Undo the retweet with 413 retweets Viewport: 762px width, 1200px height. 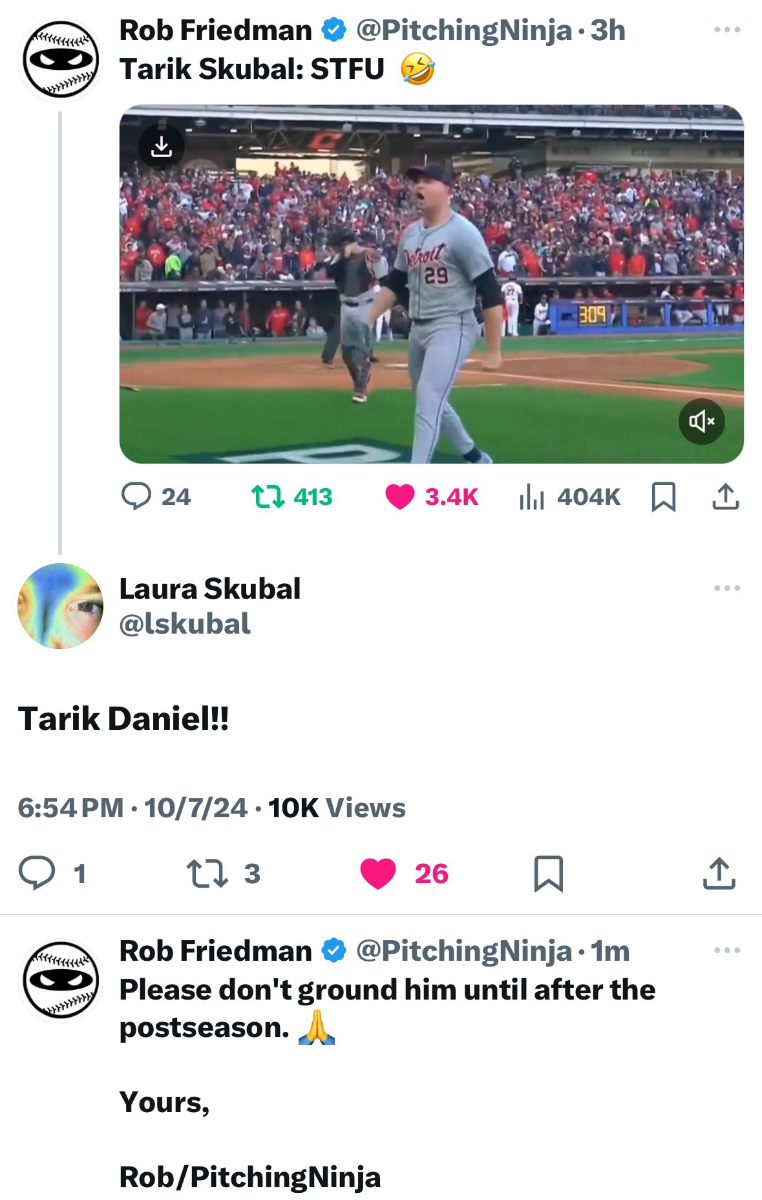[266, 497]
